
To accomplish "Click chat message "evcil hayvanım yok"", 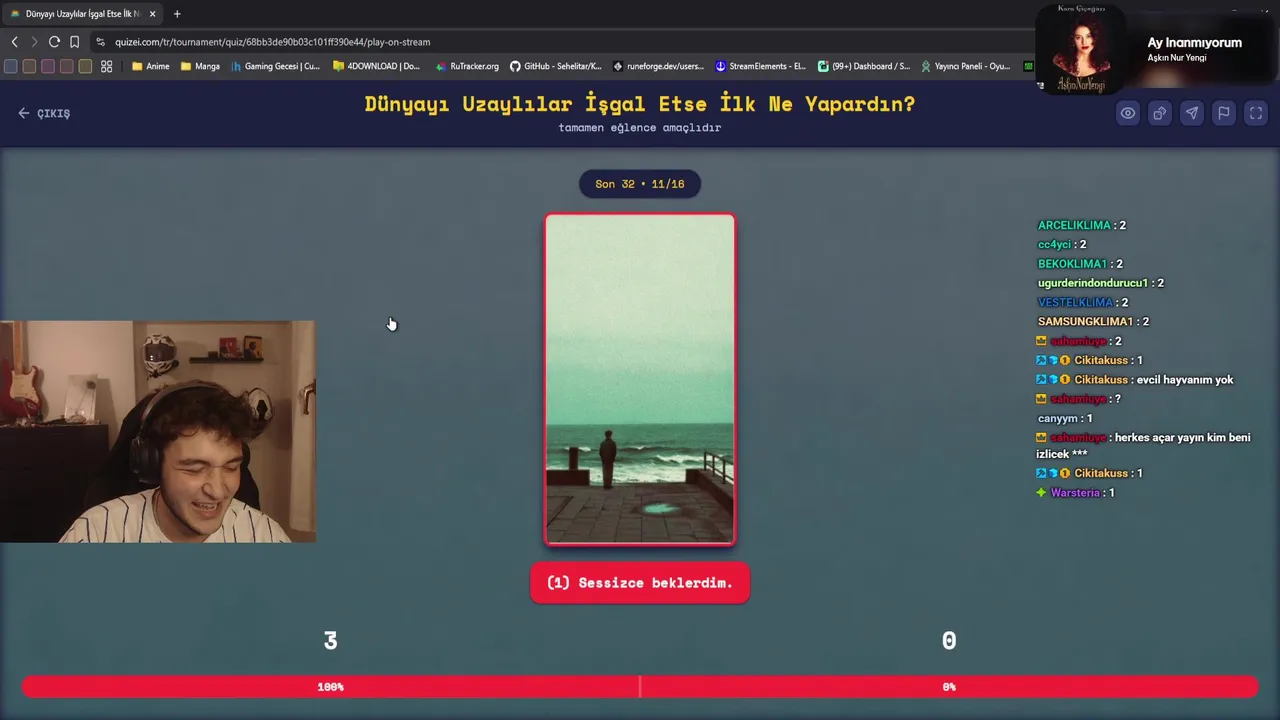I will pyautogui.click(x=1185, y=380).
